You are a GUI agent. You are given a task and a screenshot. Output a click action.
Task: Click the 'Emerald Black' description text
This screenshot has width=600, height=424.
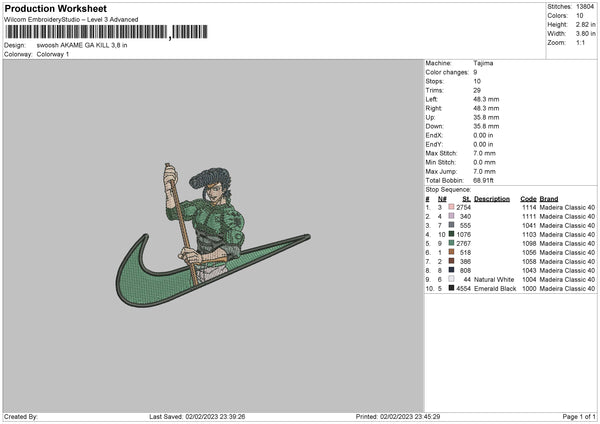(x=495, y=289)
